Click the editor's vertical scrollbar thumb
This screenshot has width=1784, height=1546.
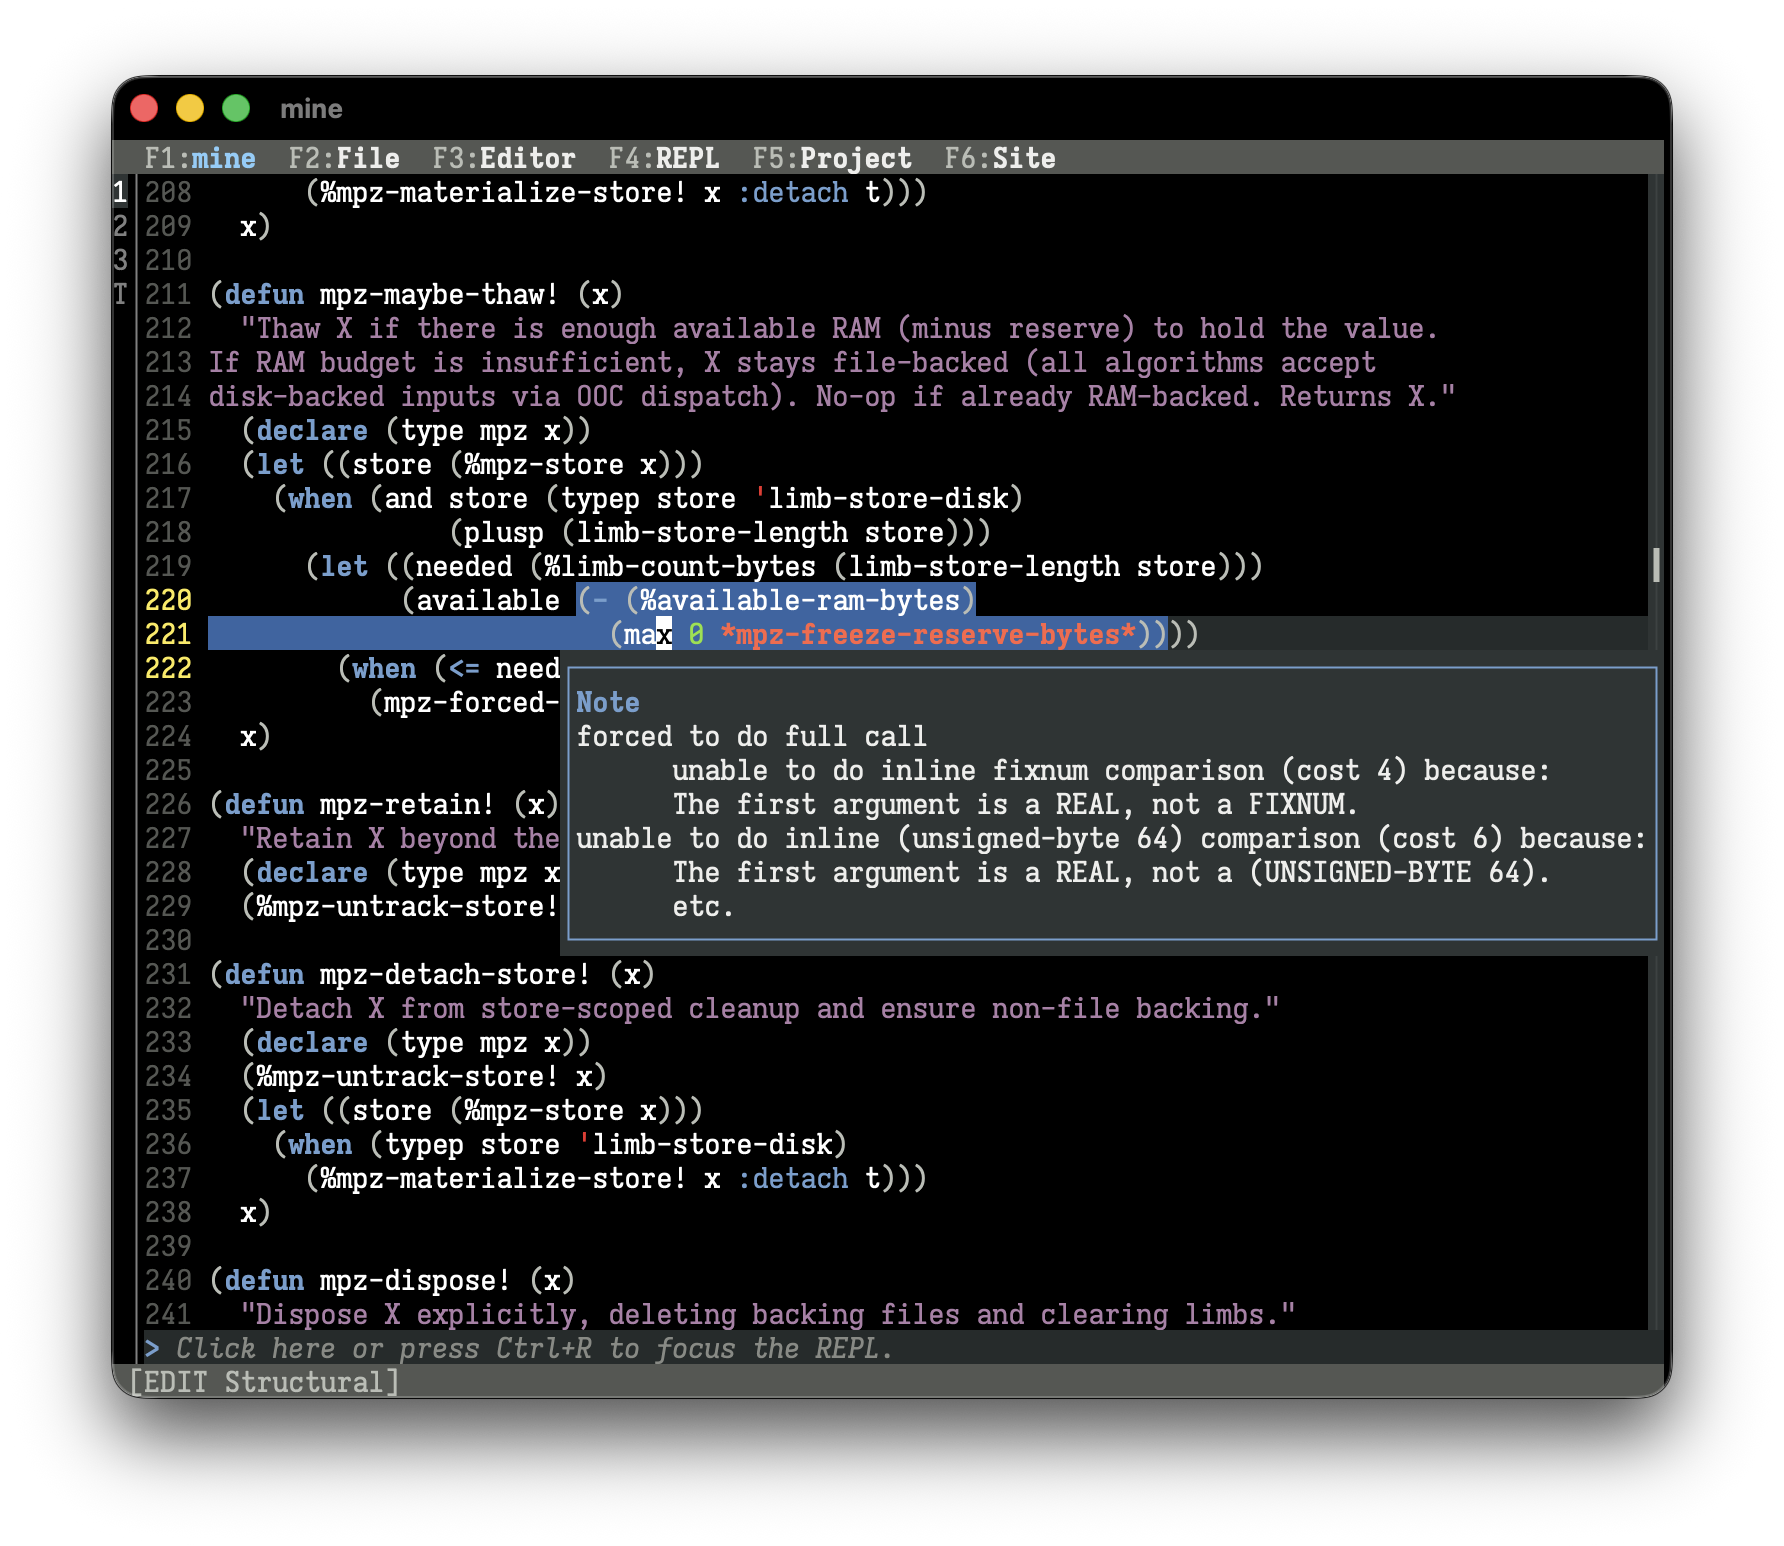[x=1656, y=565]
